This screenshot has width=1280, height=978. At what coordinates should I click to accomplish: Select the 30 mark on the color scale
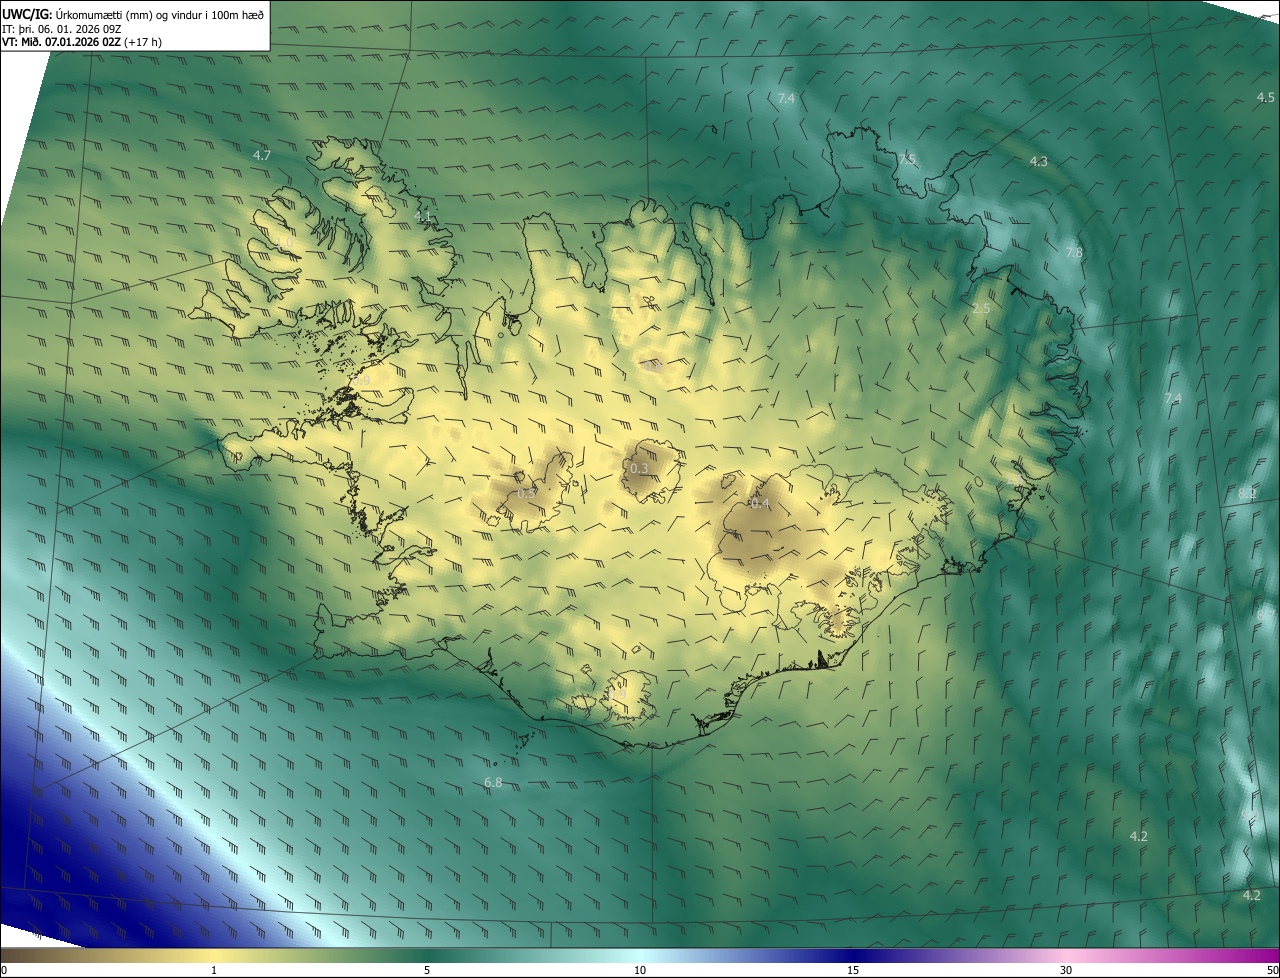[x=1066, y=970]
